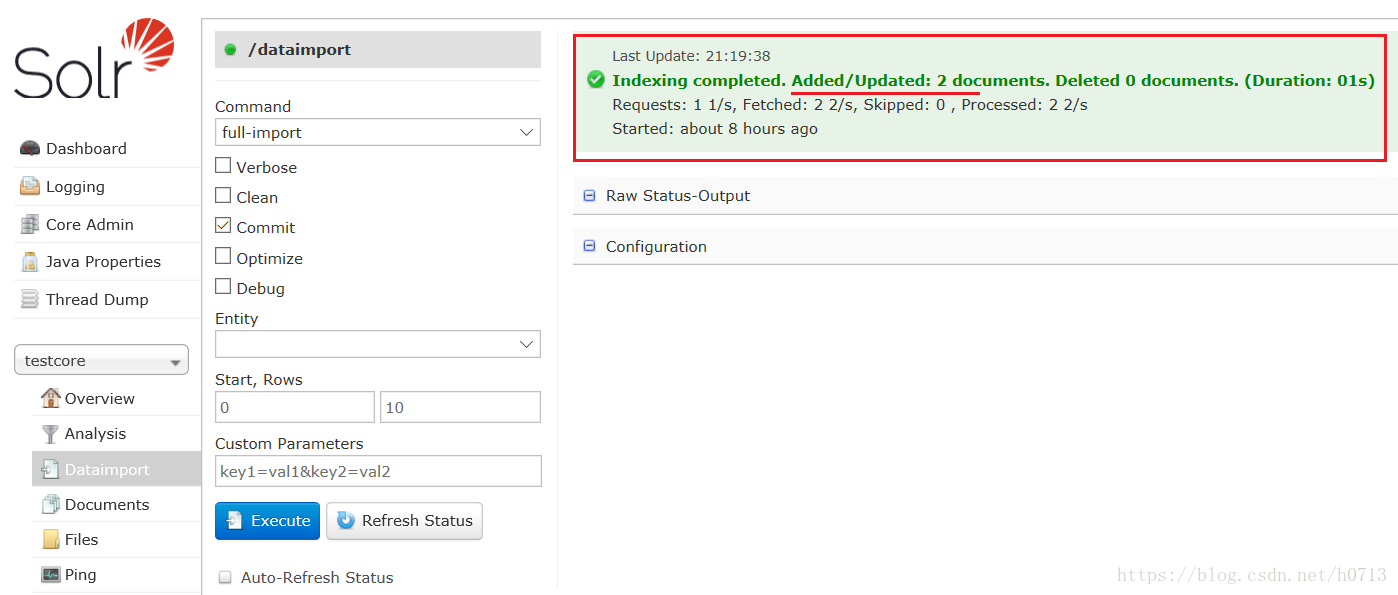
Task: Click the Dashboard gauge icon
Action: tap(30, 149)
